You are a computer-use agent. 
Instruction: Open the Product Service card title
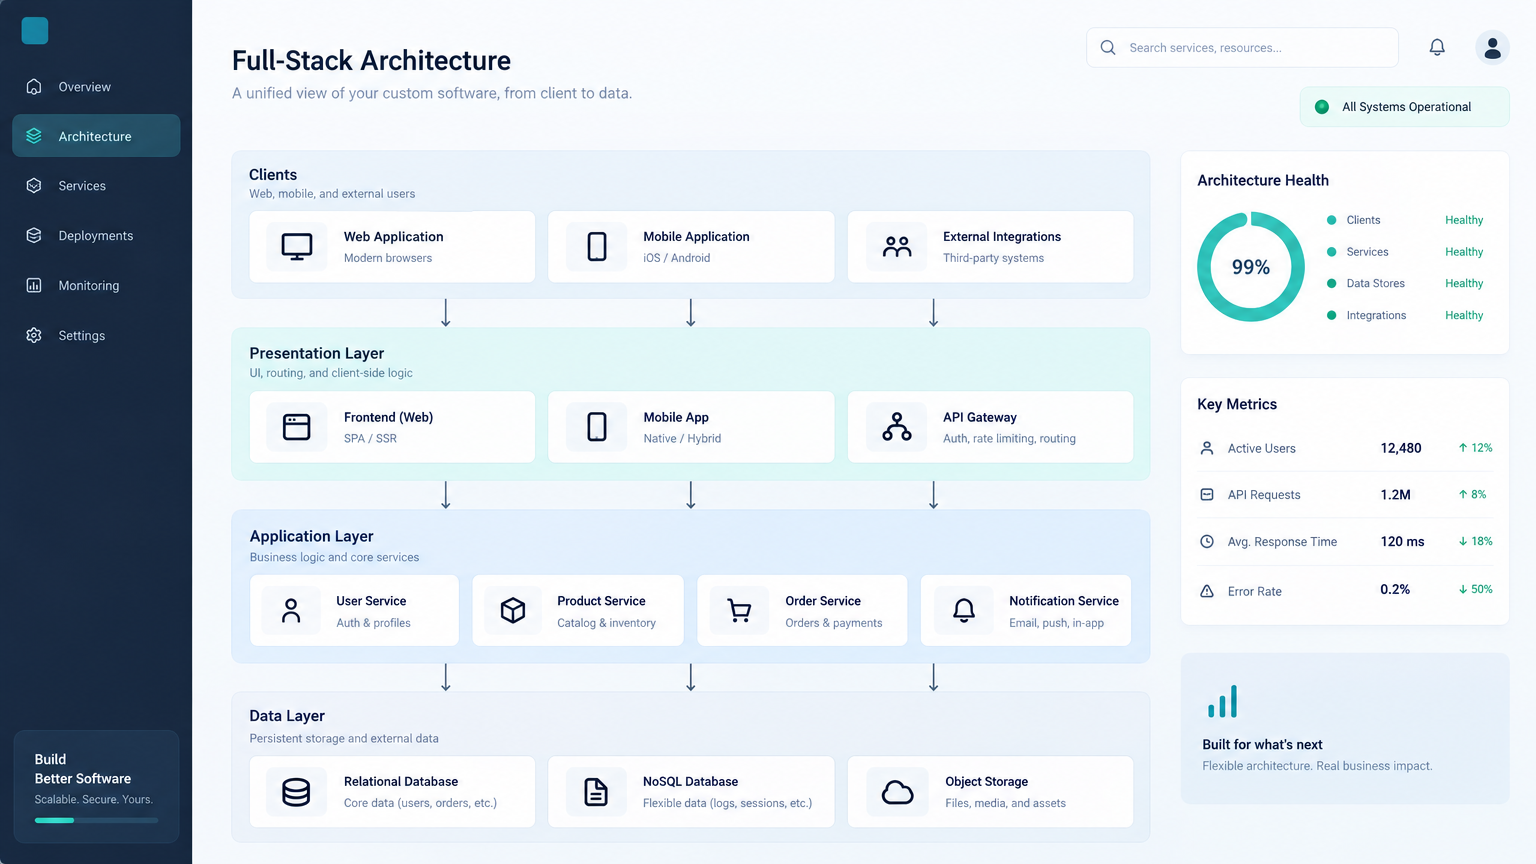[x=601, y=601]
